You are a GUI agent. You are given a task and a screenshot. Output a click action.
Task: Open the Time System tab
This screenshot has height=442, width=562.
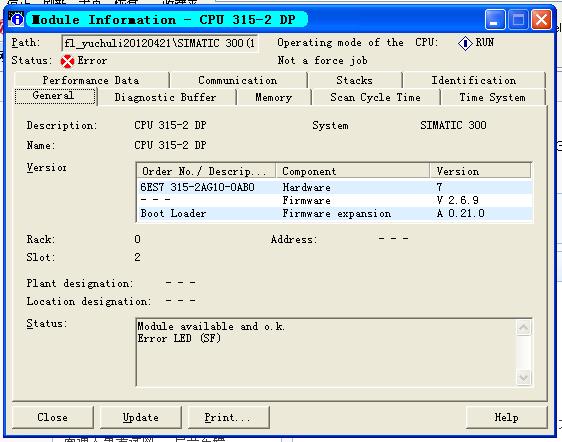[493, 98]
